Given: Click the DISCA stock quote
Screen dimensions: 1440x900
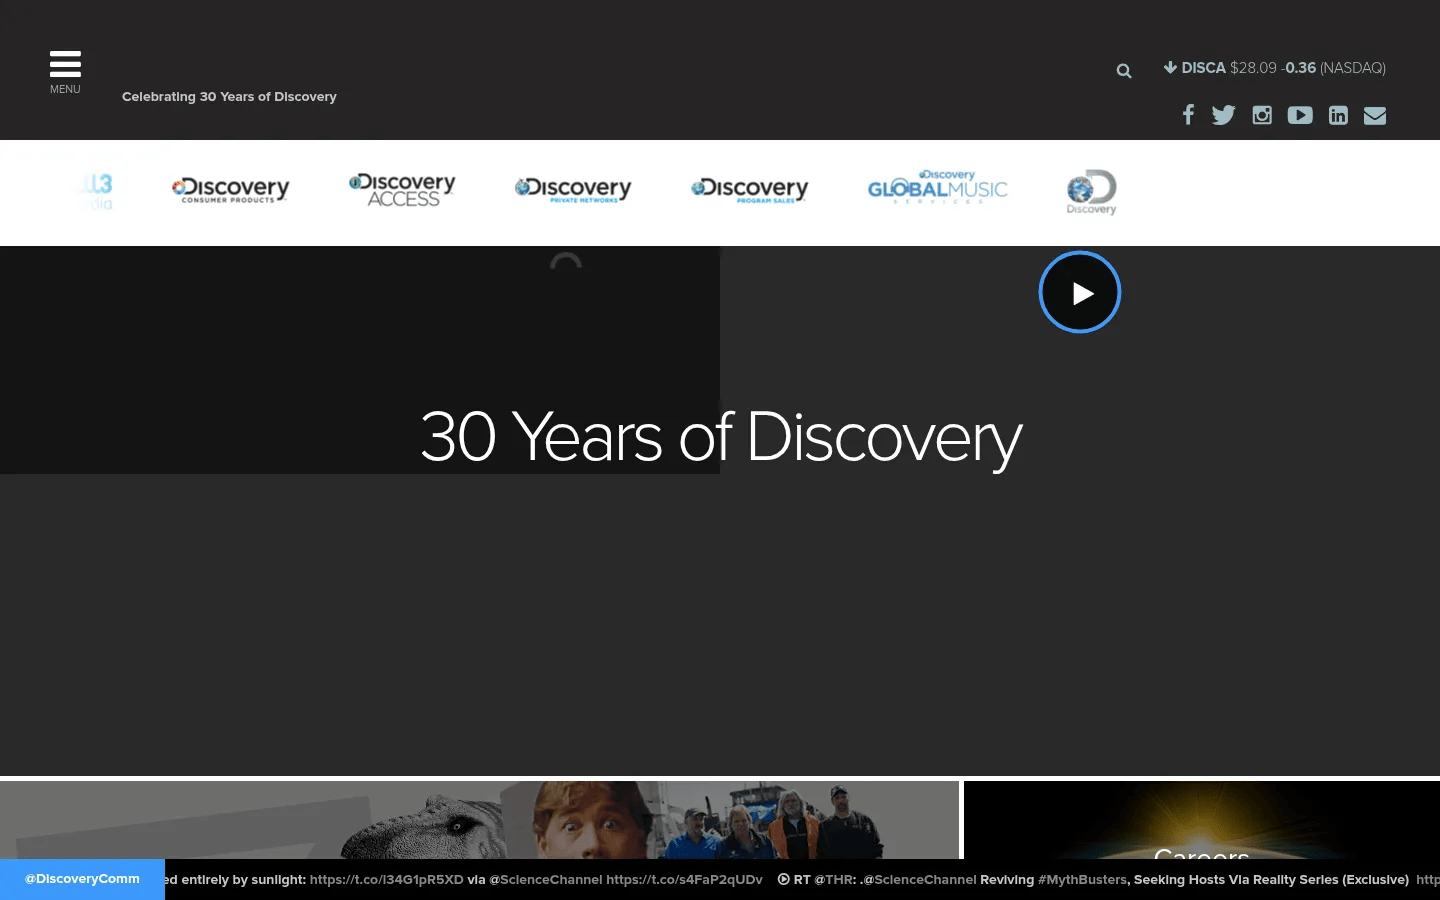Looking at the screenshot, I should (1275, 68).
